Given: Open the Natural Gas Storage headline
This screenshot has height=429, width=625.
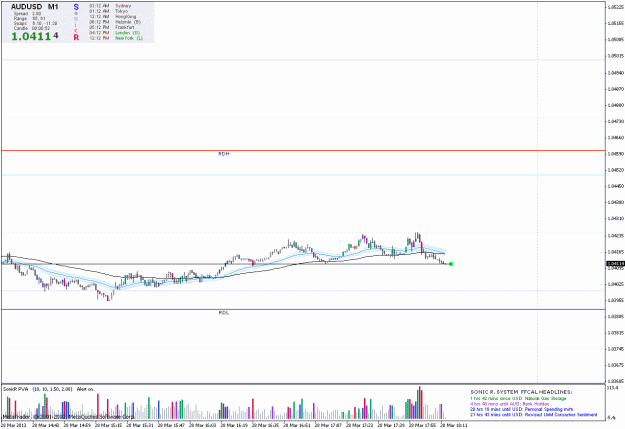Looking at the screenshot, I should coord(518,398).
